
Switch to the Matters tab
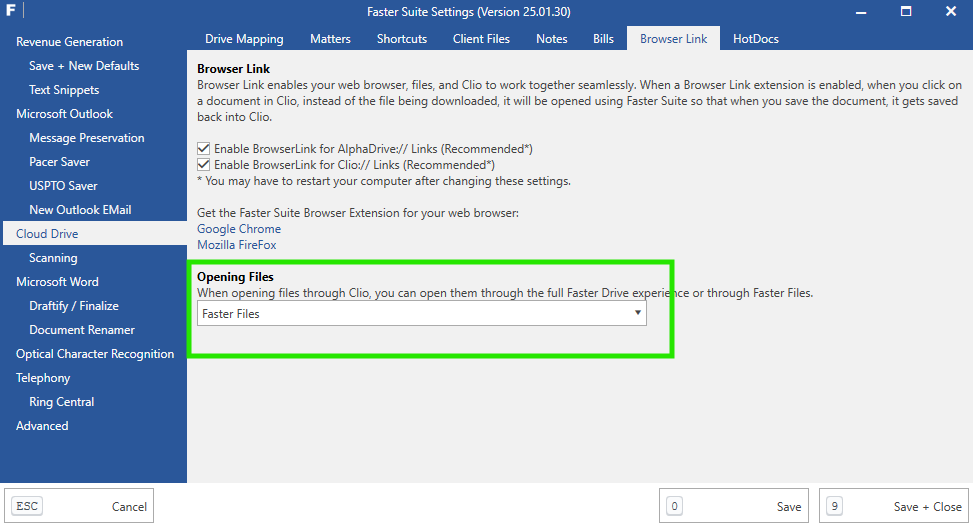coord(330,38)
